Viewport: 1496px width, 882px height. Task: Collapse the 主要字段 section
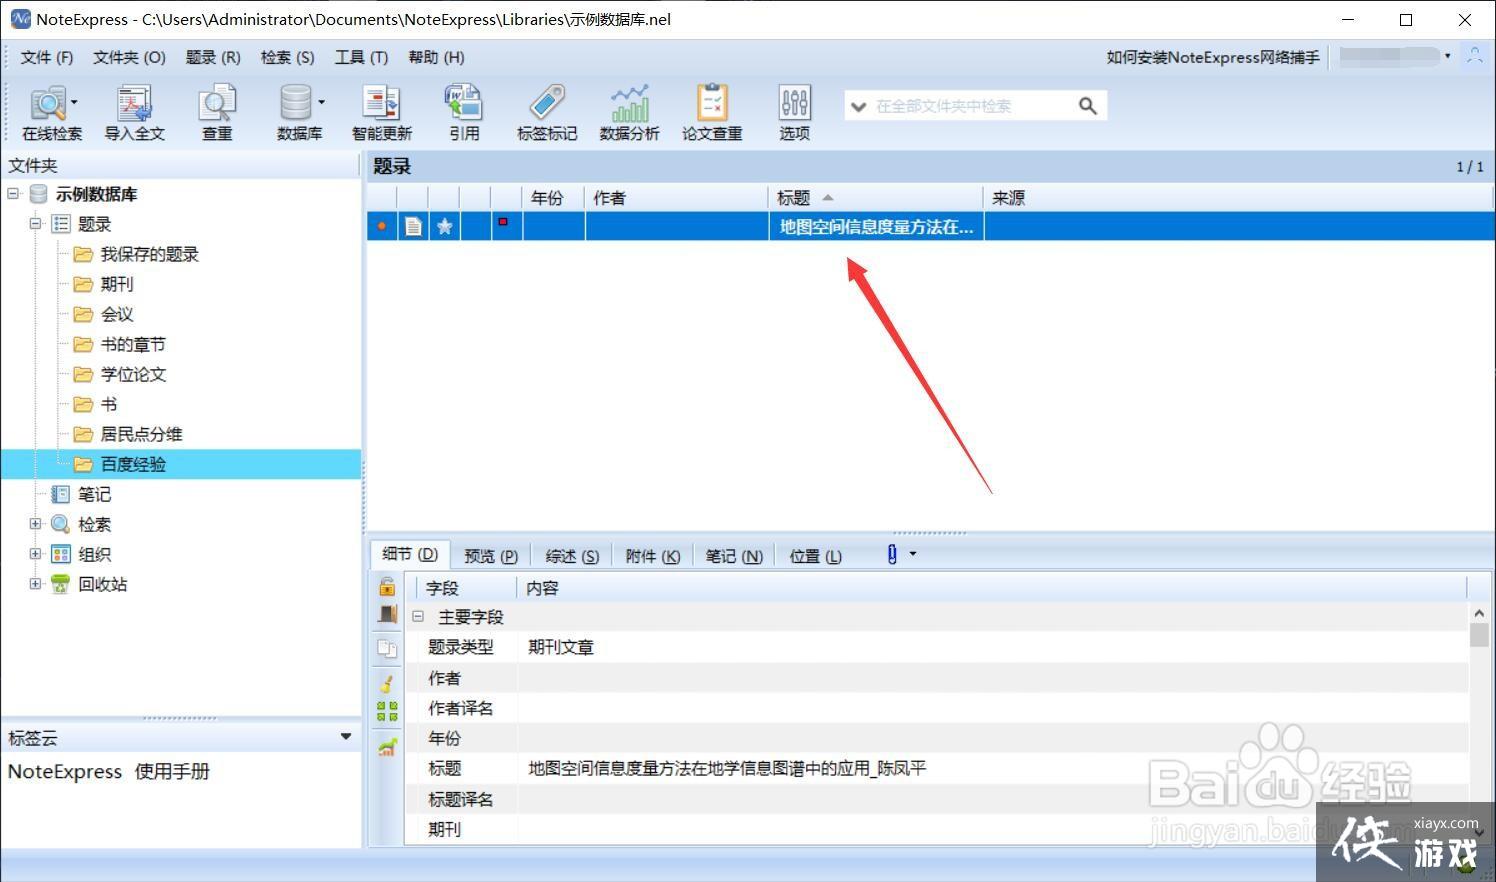tap(418, 617)
